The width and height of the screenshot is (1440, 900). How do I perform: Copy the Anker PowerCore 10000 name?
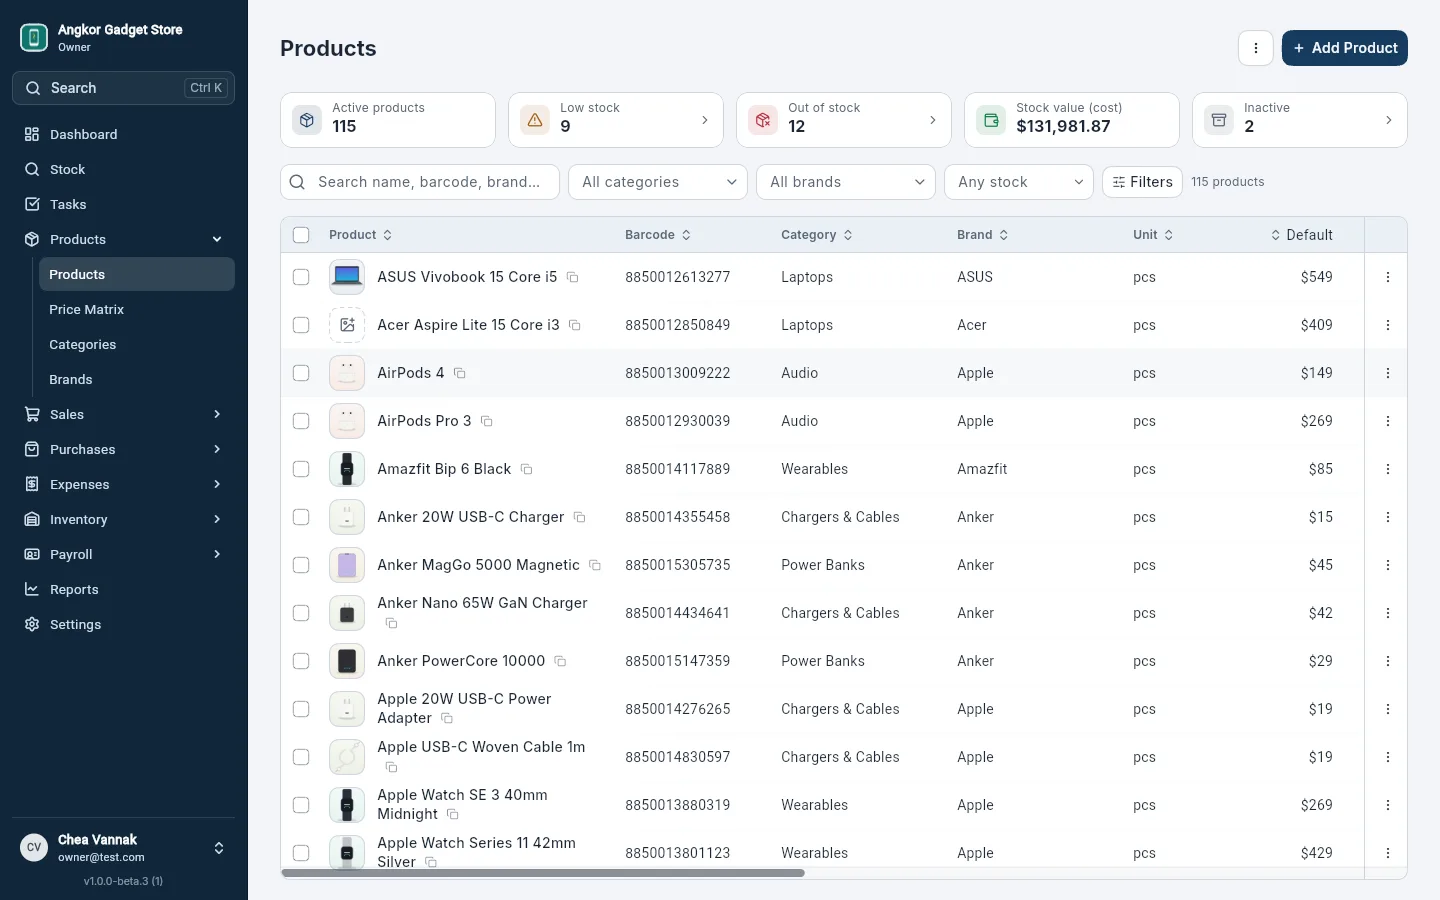[x=560, y=661]
